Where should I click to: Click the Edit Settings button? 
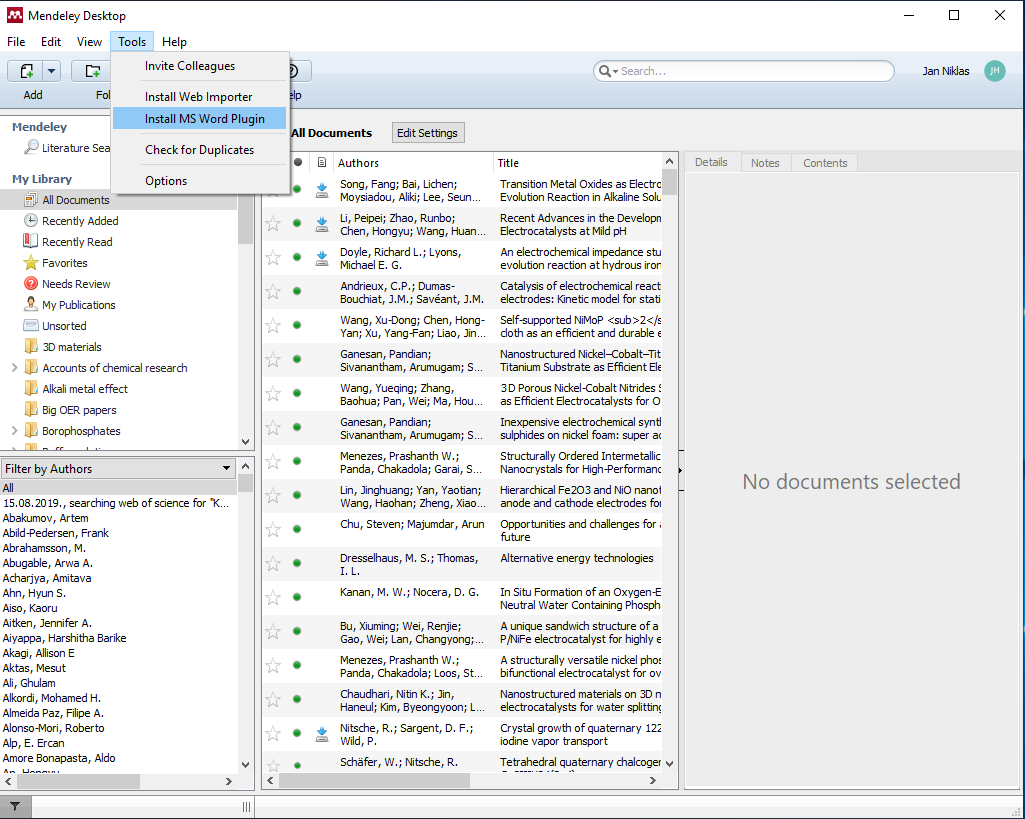(427, 133)
